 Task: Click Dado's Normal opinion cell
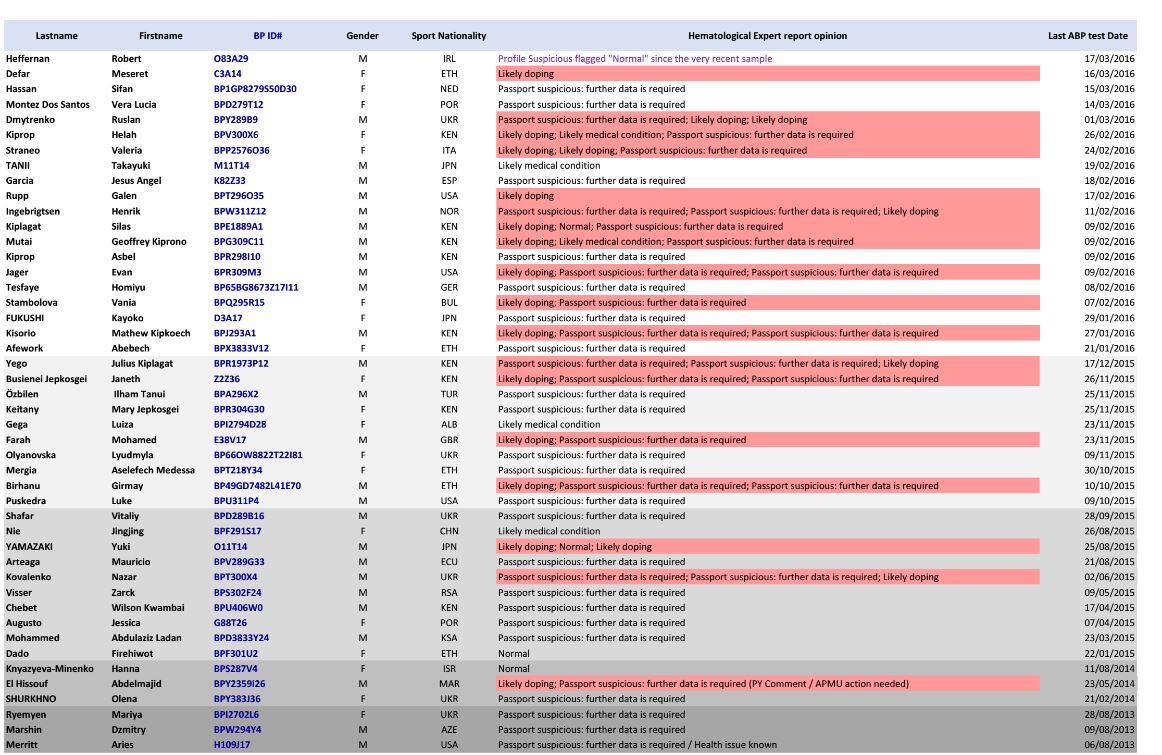pyautogui.click(x=514, y=653)
